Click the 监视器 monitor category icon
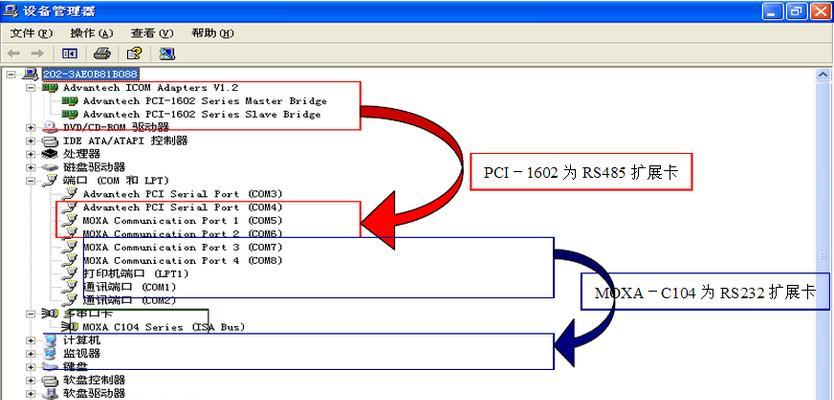This screenshot has height=400, width=834. [x=49, y=353]
